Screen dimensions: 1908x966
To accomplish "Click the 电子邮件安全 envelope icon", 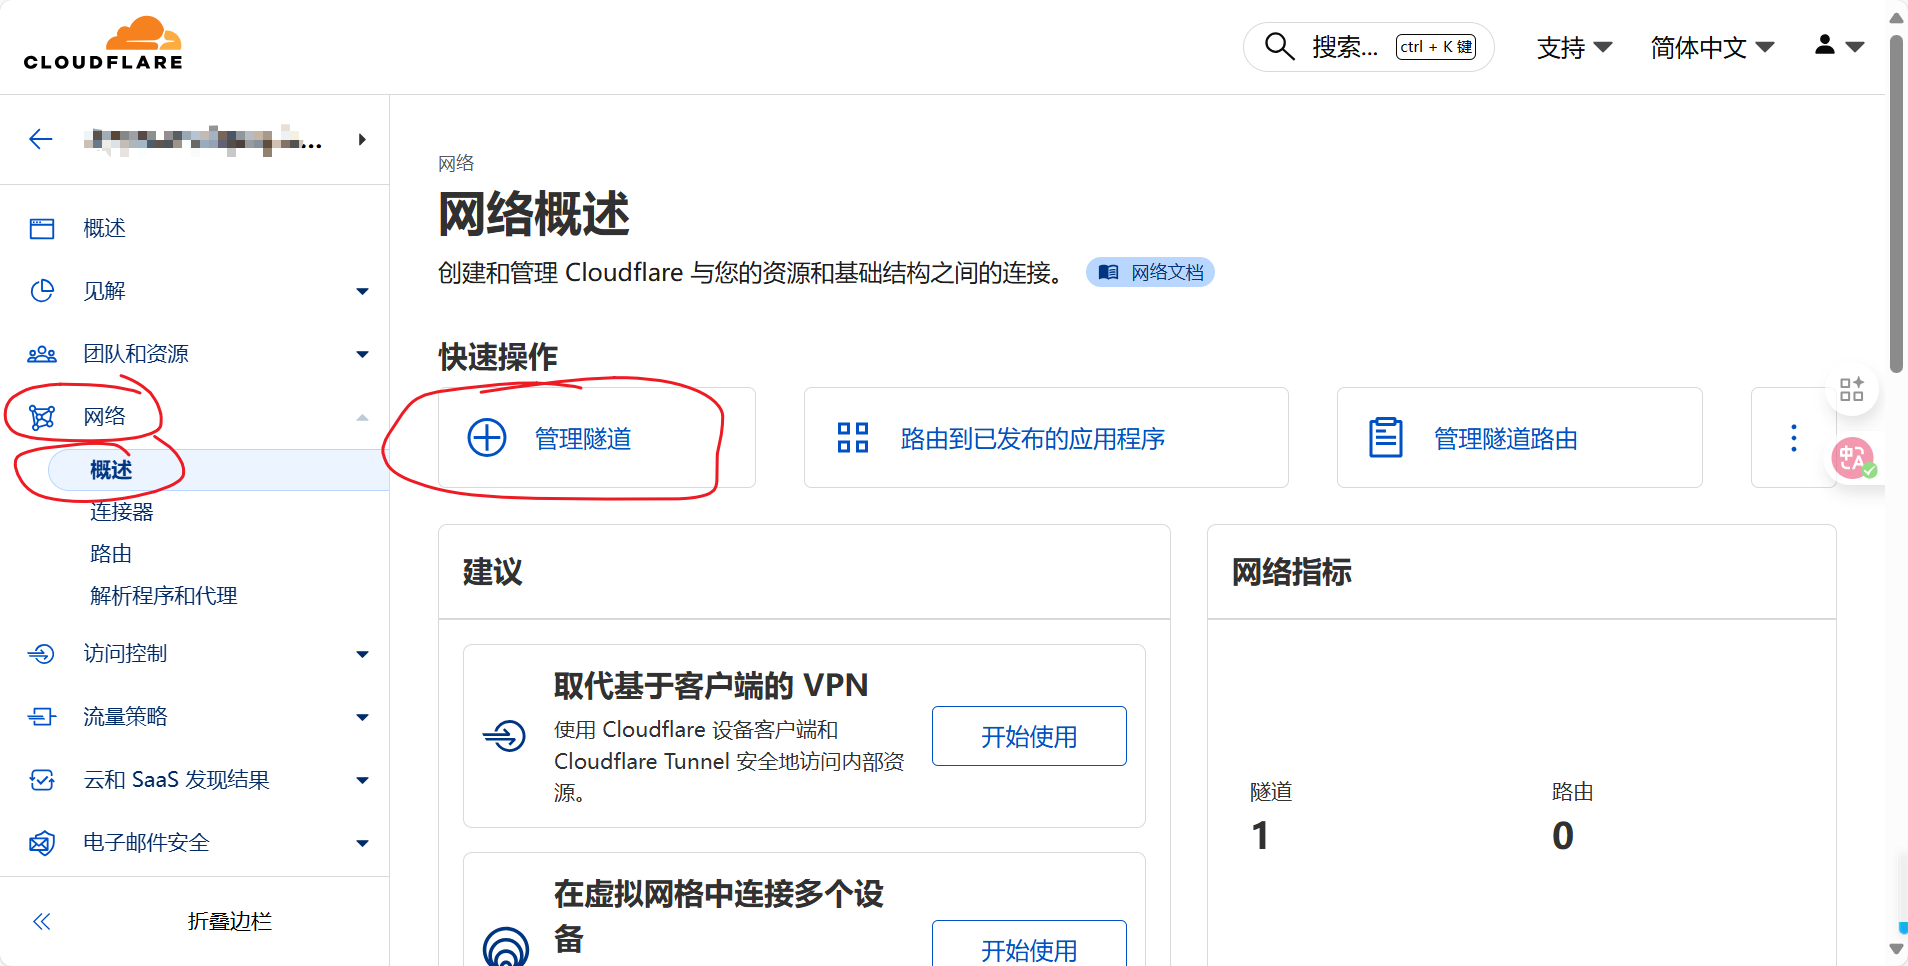I will coord(42,843).
